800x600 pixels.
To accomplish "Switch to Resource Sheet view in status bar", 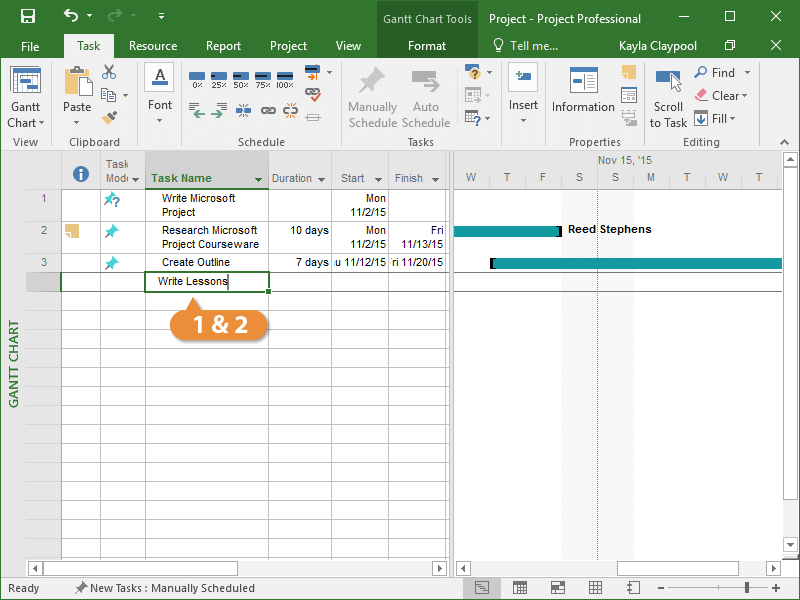I will (595, 588).
